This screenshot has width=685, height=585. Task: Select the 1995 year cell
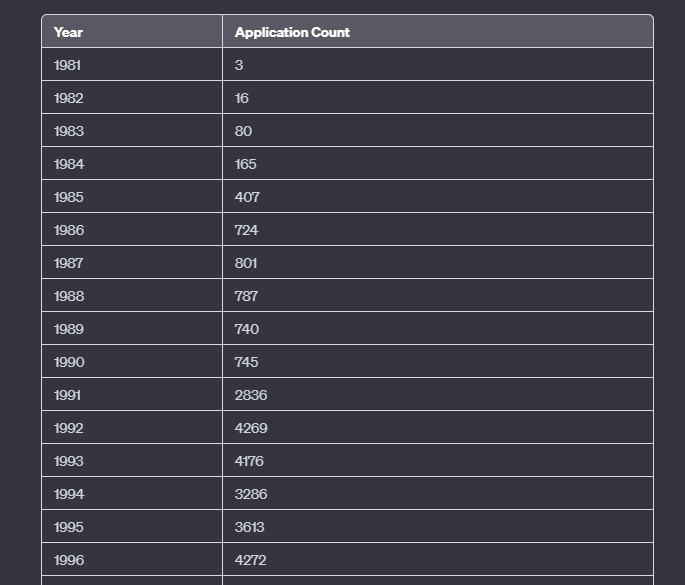[x=68, y=527]
